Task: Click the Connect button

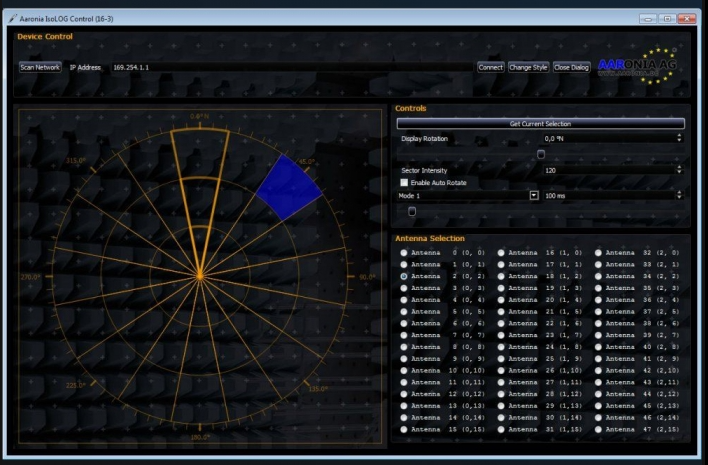Action: tap(490, 67)
